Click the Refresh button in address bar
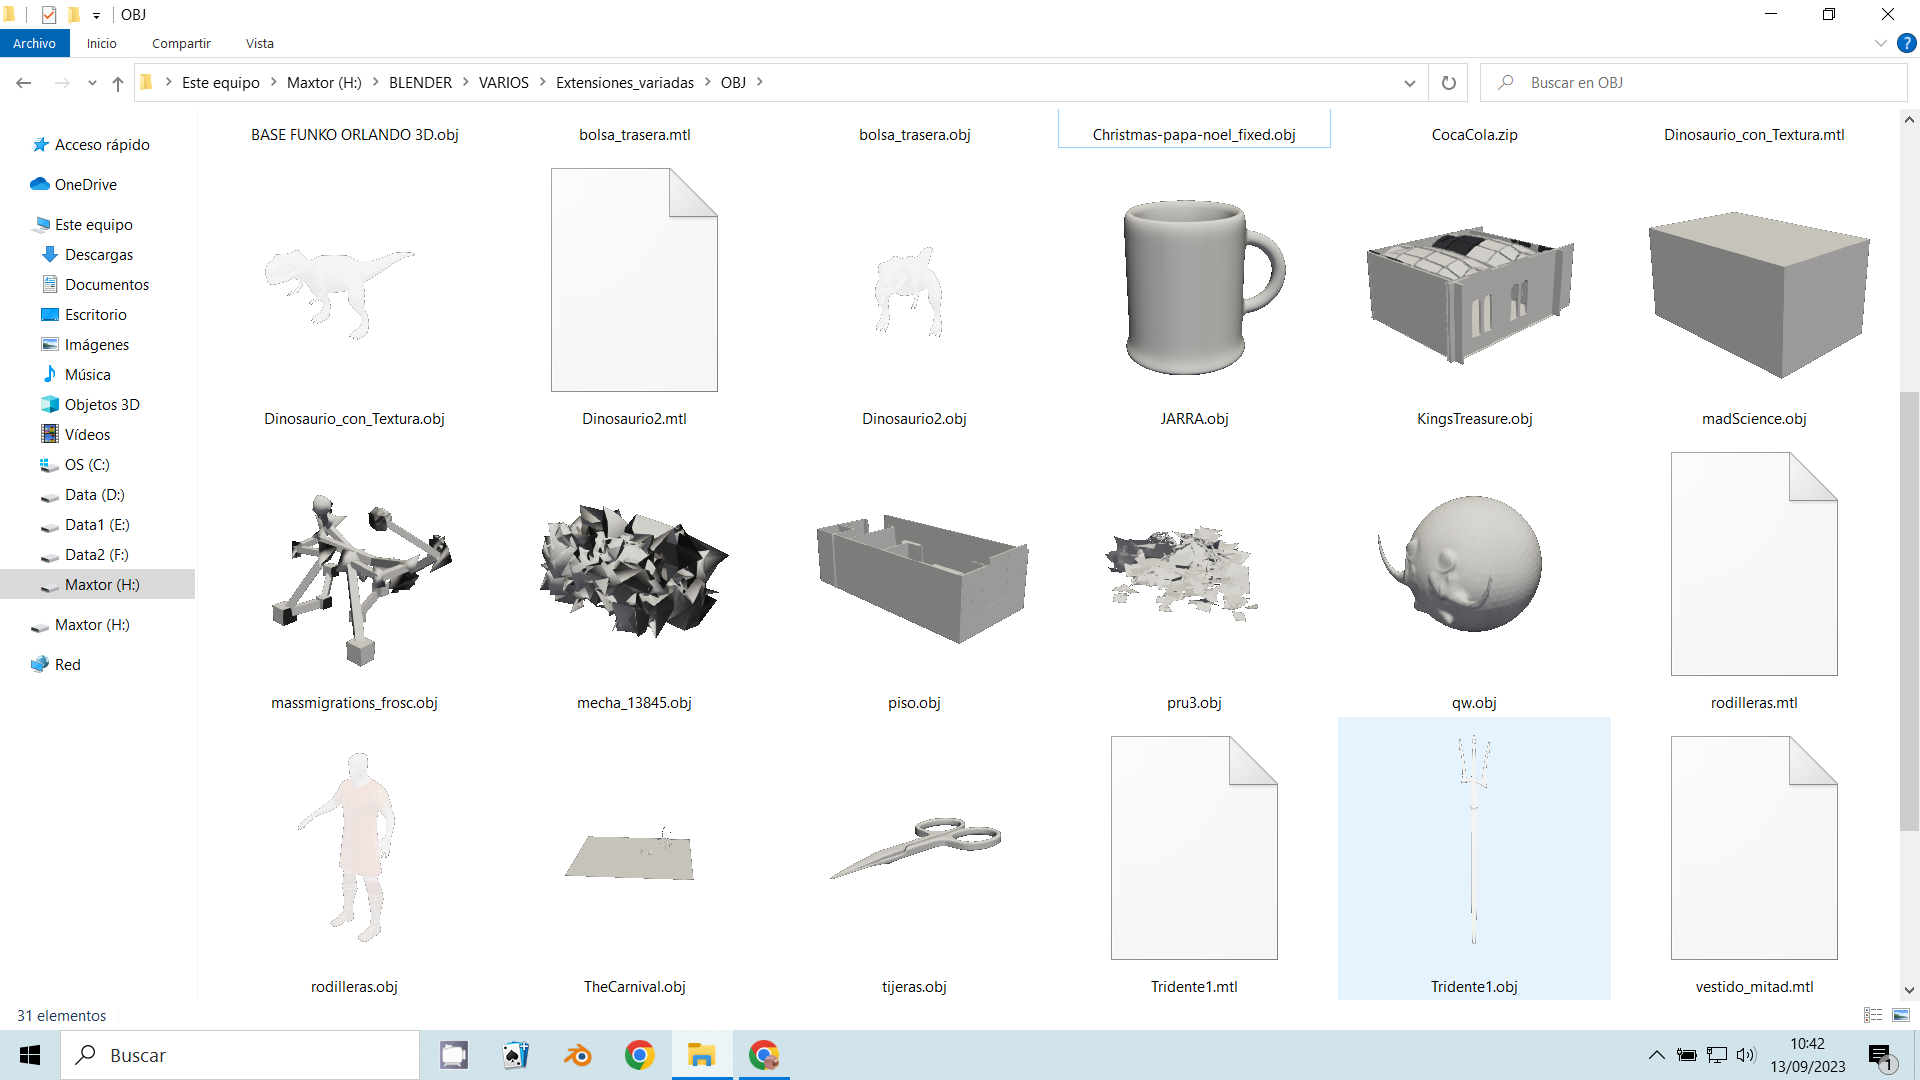The height and width of the screenshot is (1080, 1920). tap(1448, 83)
